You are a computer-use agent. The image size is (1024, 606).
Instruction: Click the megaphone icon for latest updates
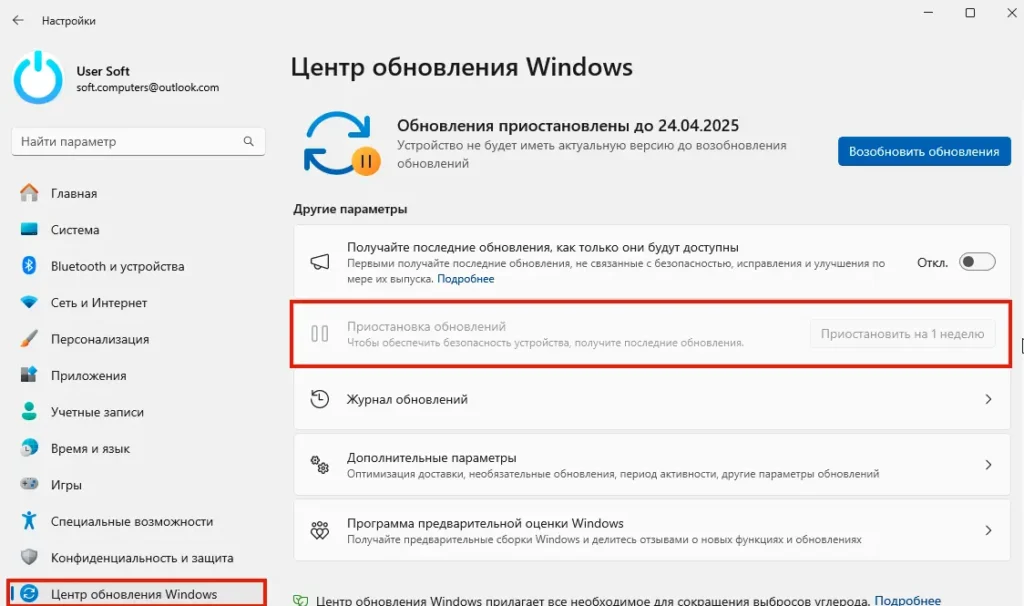click(x=319, y=263)
